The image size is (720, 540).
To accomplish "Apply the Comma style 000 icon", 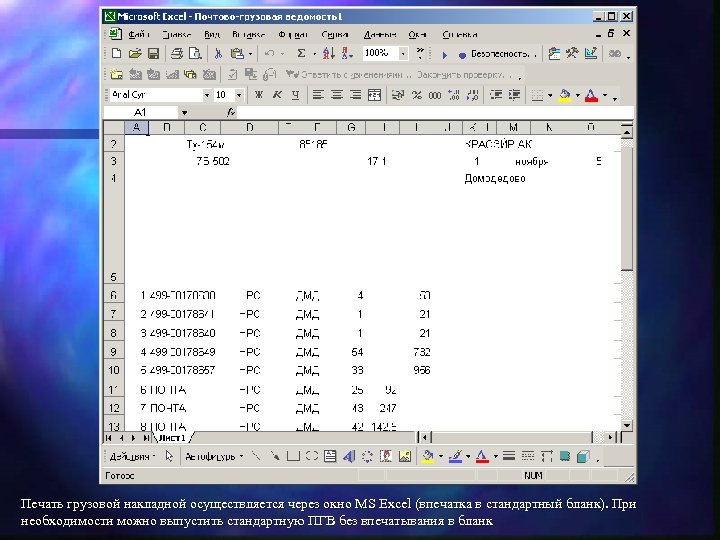I will click(435, 95).
